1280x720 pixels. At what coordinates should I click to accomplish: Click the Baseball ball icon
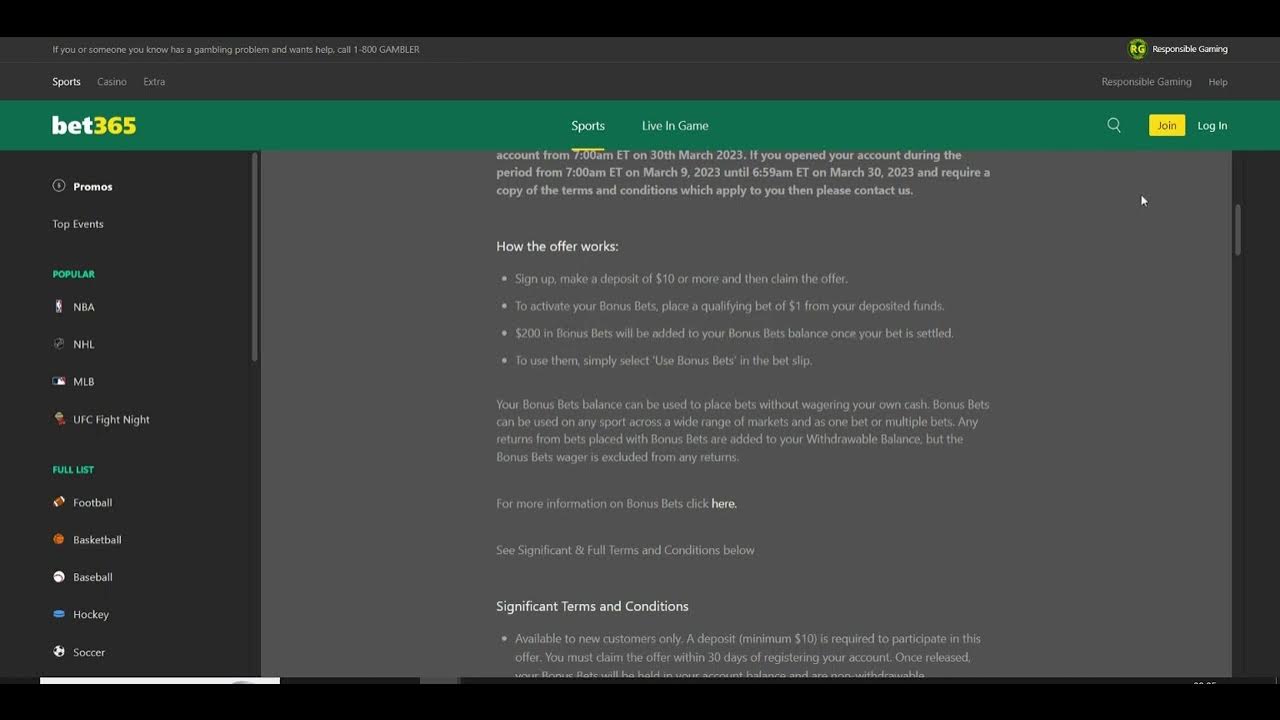click(x=59, y=577)
